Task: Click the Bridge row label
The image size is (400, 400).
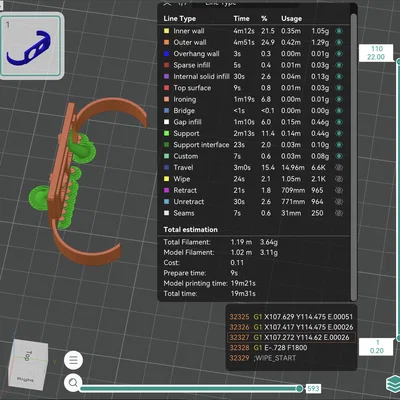Action: [184, 111]
